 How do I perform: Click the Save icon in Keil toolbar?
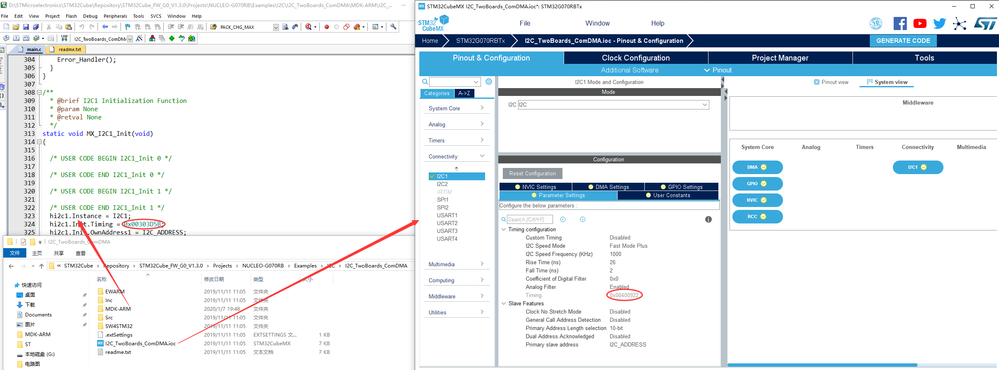pos(26,27)
